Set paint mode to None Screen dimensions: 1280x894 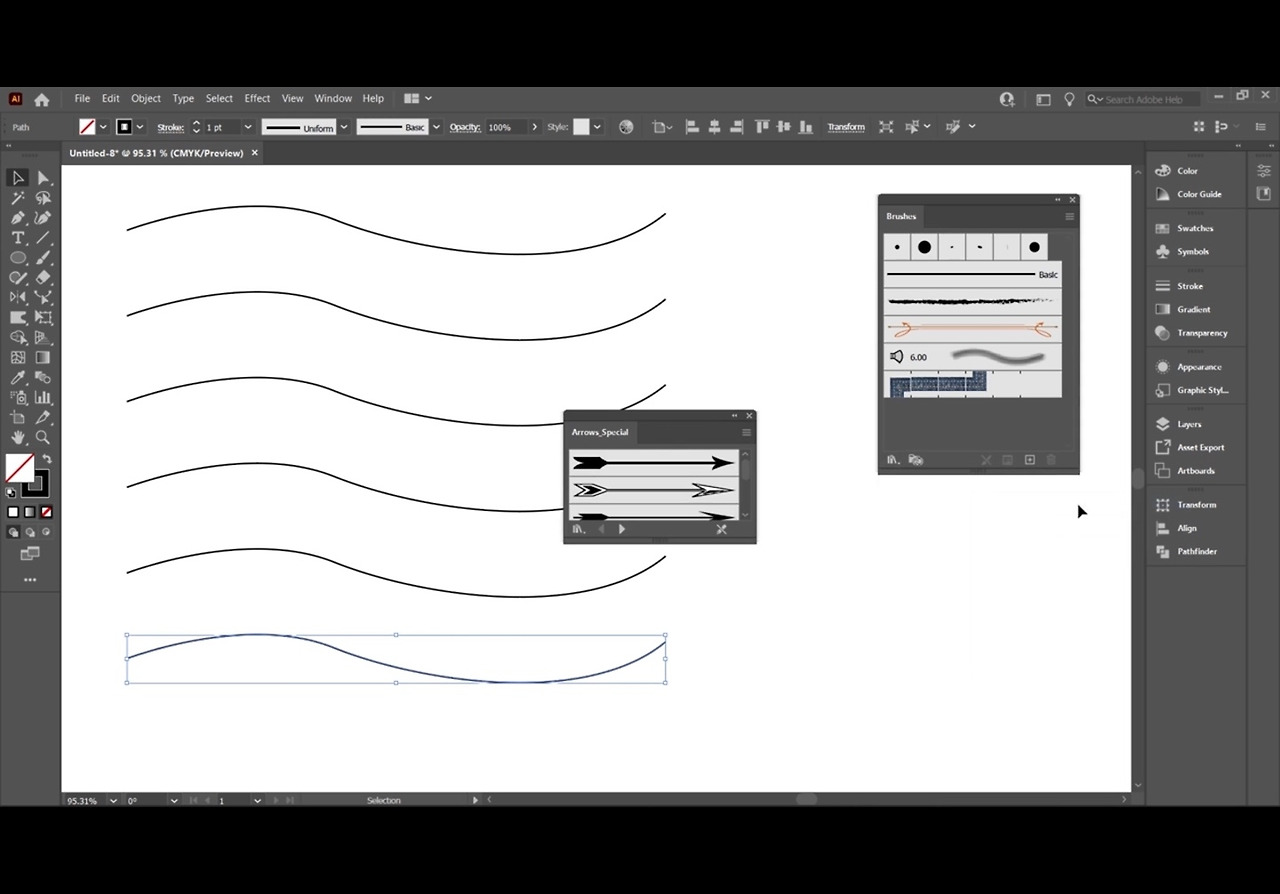pyautogui.click(x=45, y=512)
